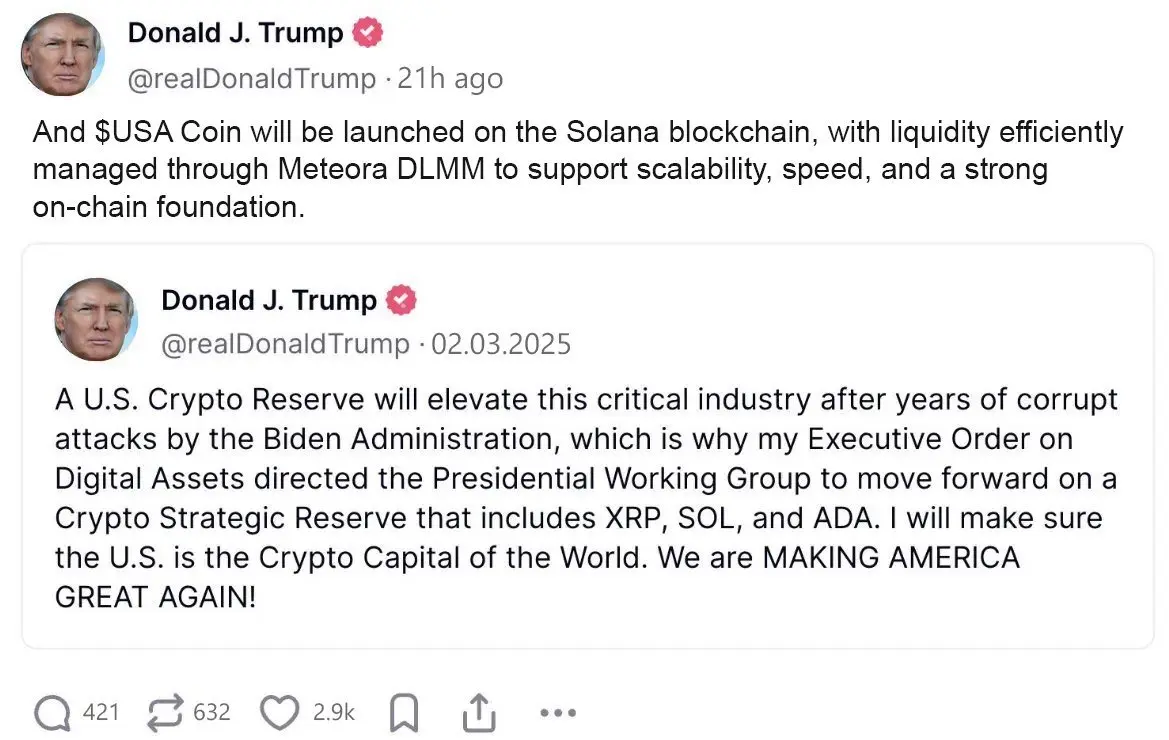The height and width of the screenshot is (740, 1169).
Task: Open the main post profile avatar
Action: point(62,54)
